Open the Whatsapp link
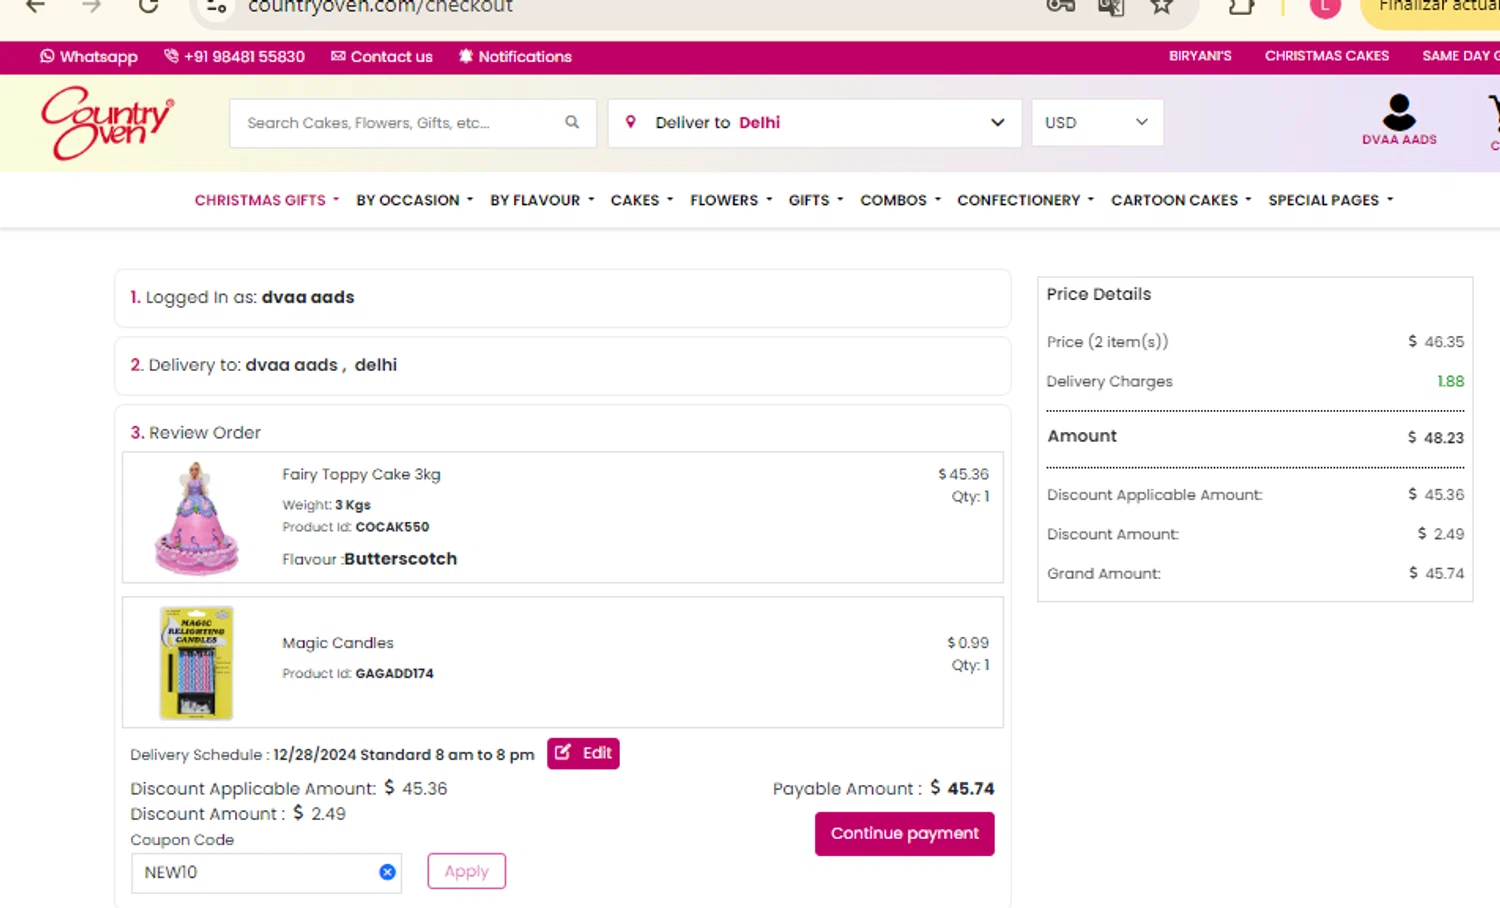 point(88,56)
